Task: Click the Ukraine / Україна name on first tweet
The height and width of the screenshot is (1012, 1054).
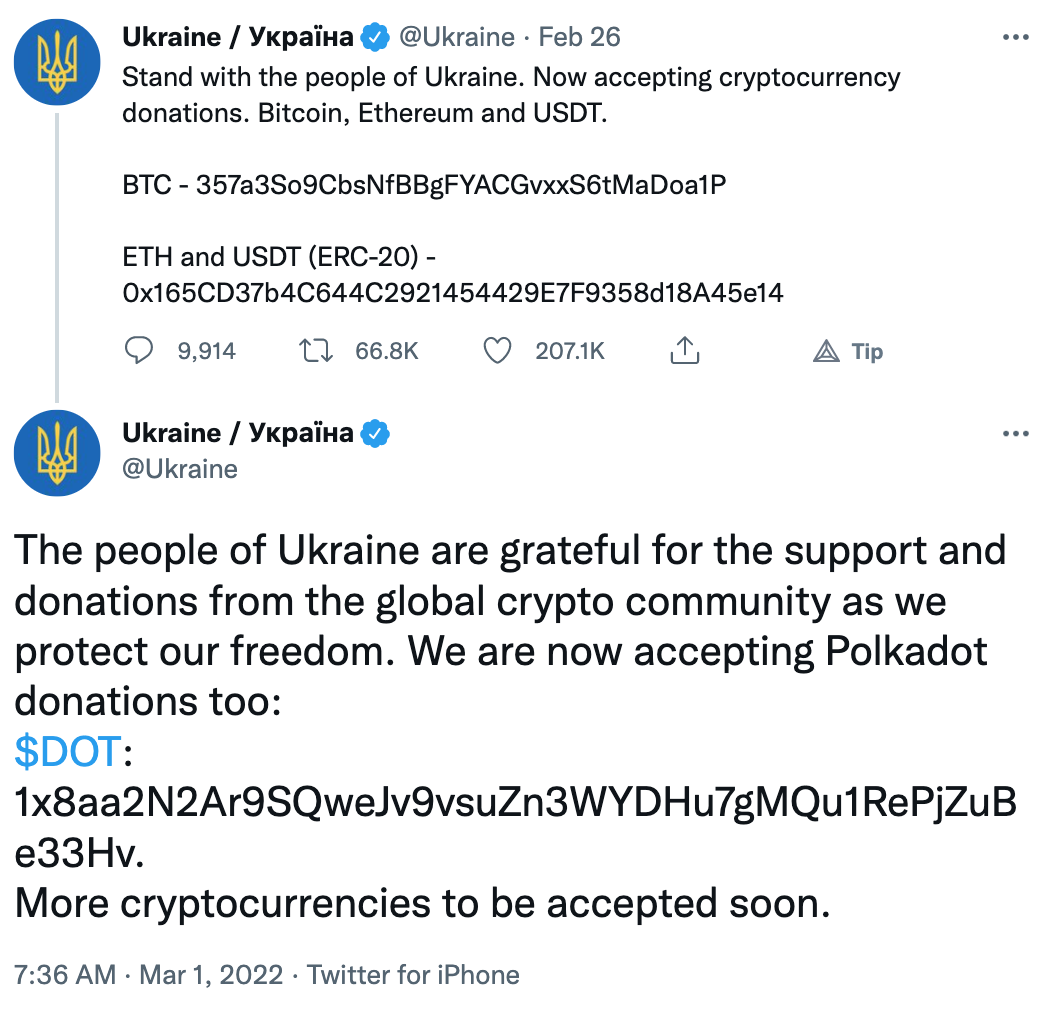Action: coord(237,38)
